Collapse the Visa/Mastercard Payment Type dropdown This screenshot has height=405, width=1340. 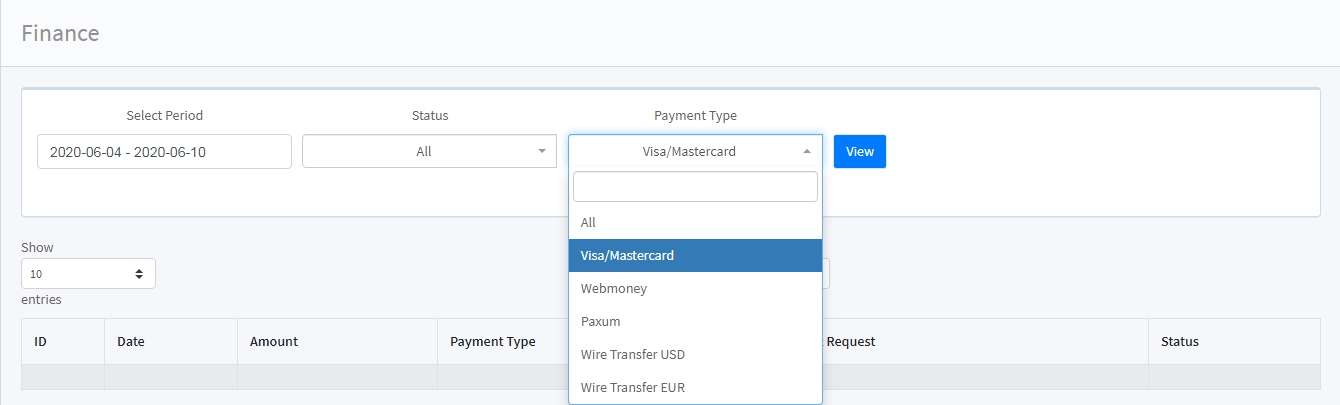pyautogui.click(x=695, y=151)
